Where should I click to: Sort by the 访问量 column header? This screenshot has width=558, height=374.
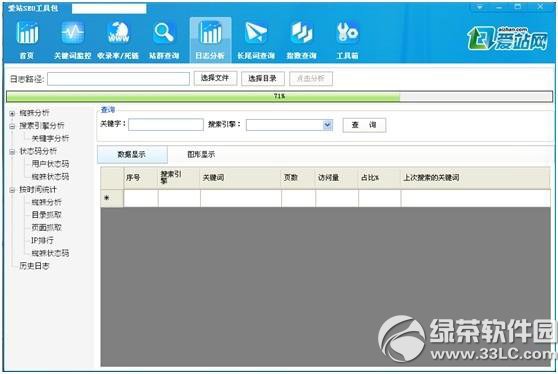pos(337,178)
